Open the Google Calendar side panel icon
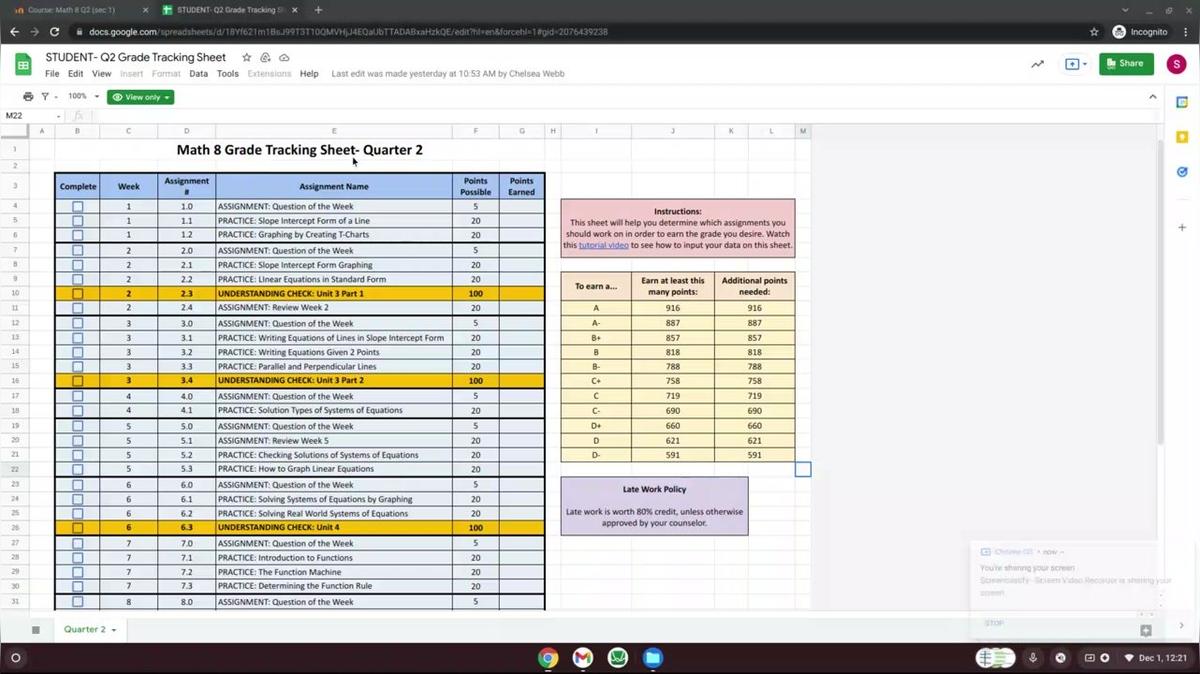 point(1182,102)
